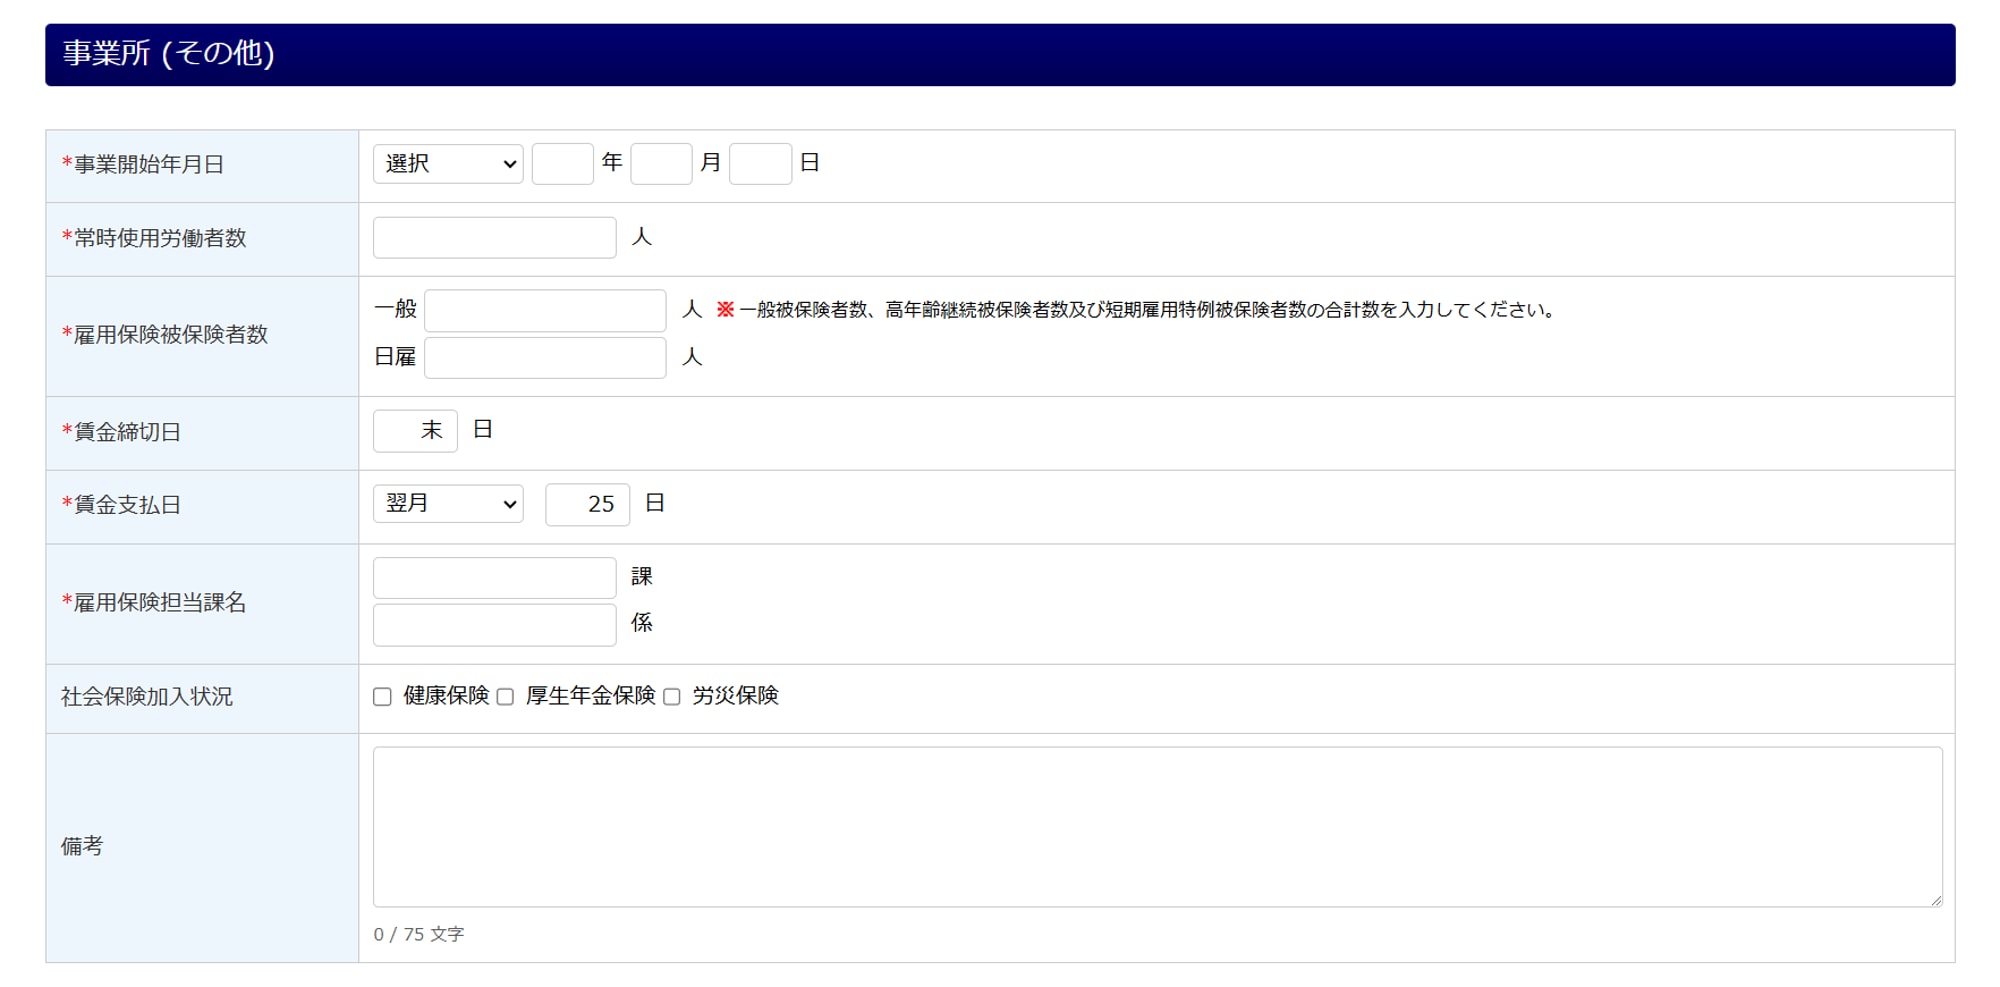Check the 健康保険 checkbox
Screen dimensions: 2000x987
pos(382,697)
